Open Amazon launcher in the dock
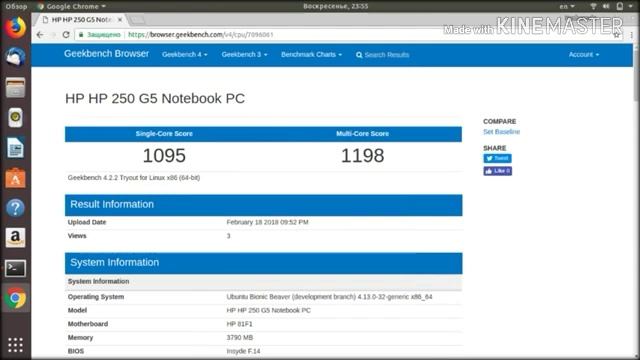 (16, 238)
